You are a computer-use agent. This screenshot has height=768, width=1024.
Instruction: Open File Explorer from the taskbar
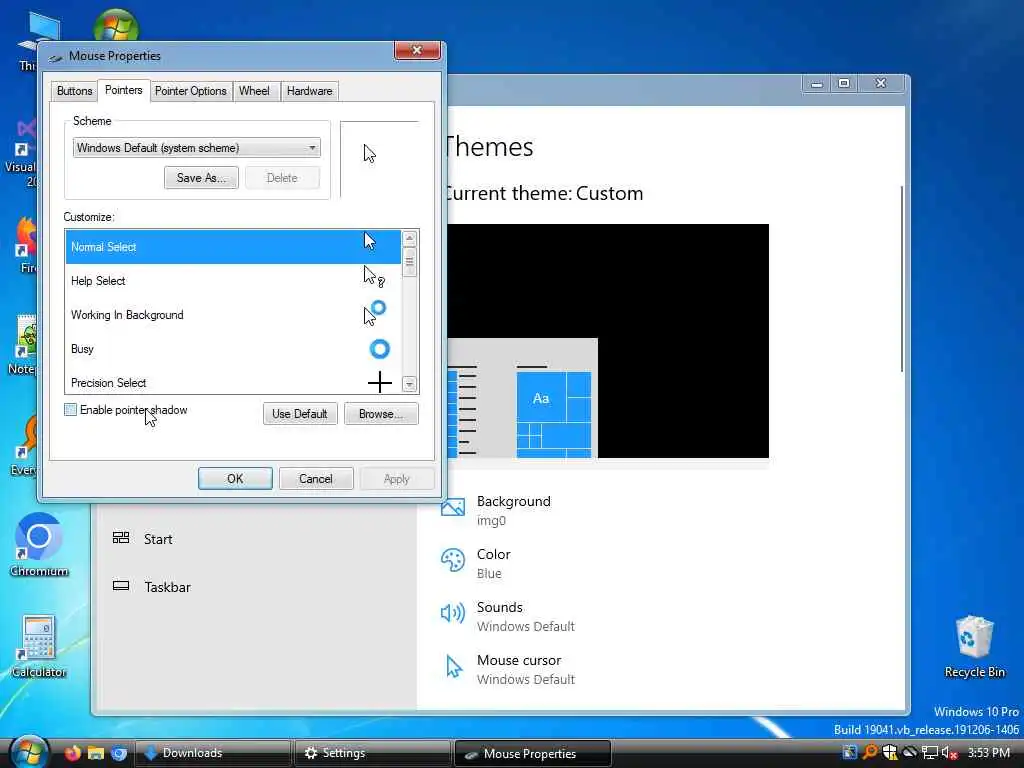click(x=96, y=753)
